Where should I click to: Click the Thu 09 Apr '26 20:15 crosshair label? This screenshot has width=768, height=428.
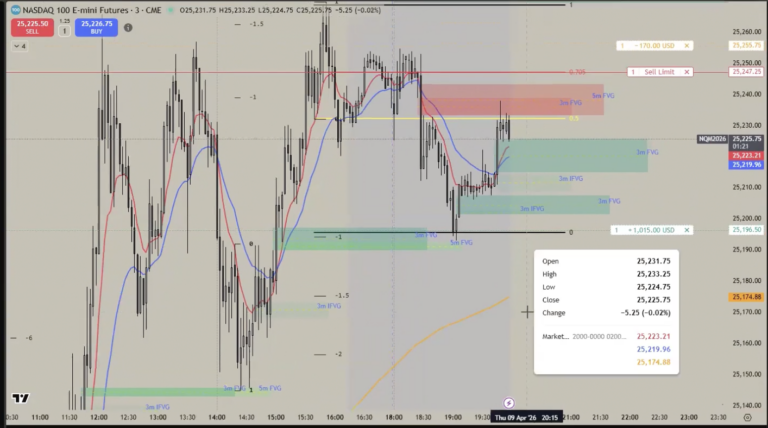(x=527, y=418)
